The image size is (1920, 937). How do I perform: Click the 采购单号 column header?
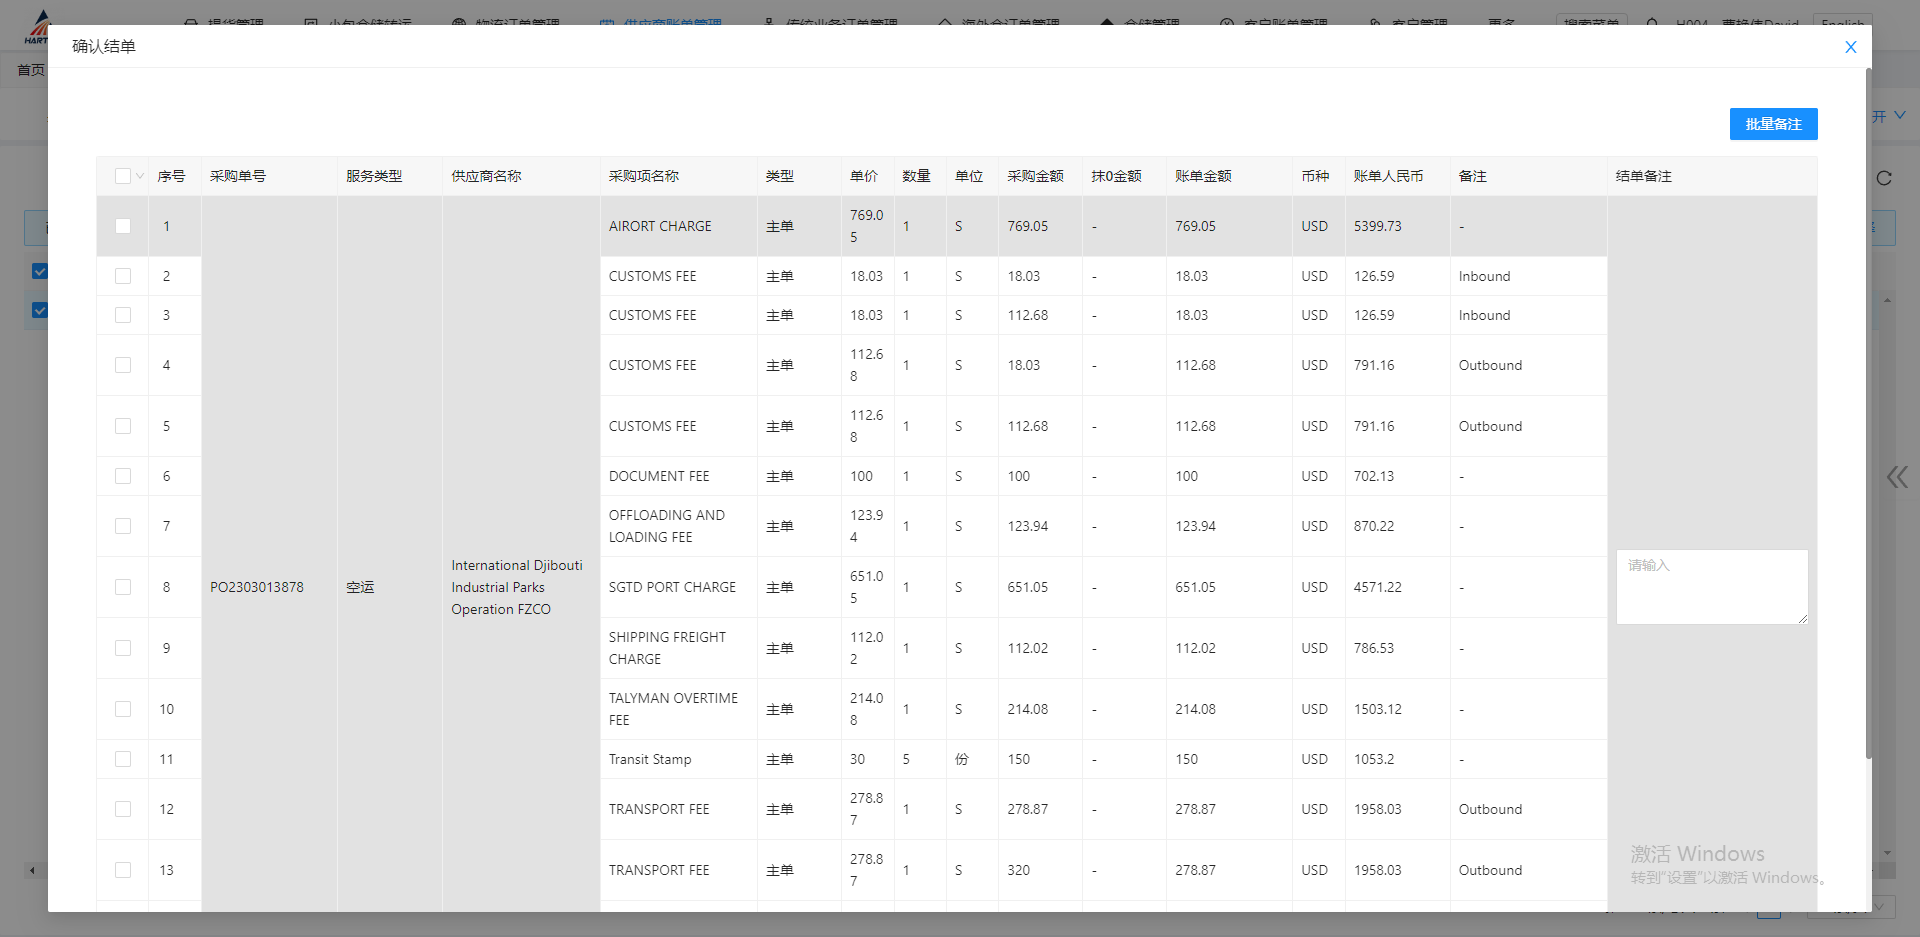[238, 176]
